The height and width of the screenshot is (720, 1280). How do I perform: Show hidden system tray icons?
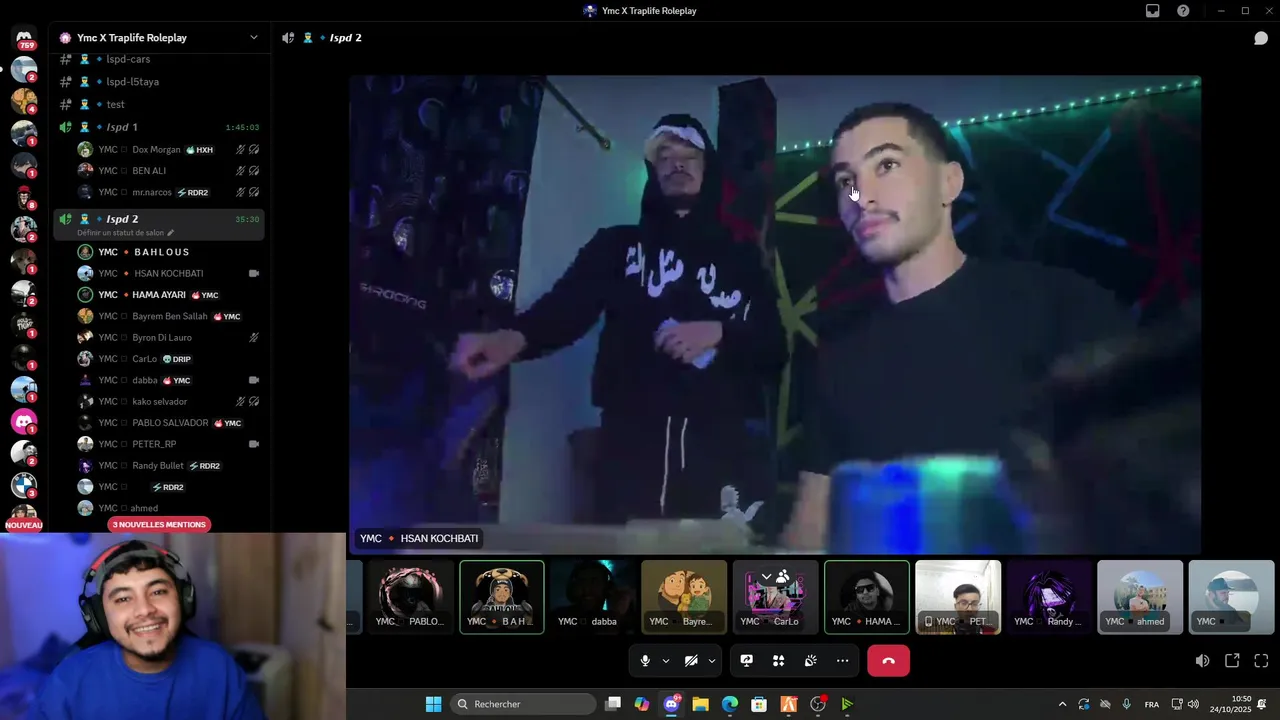(1062, 704)
